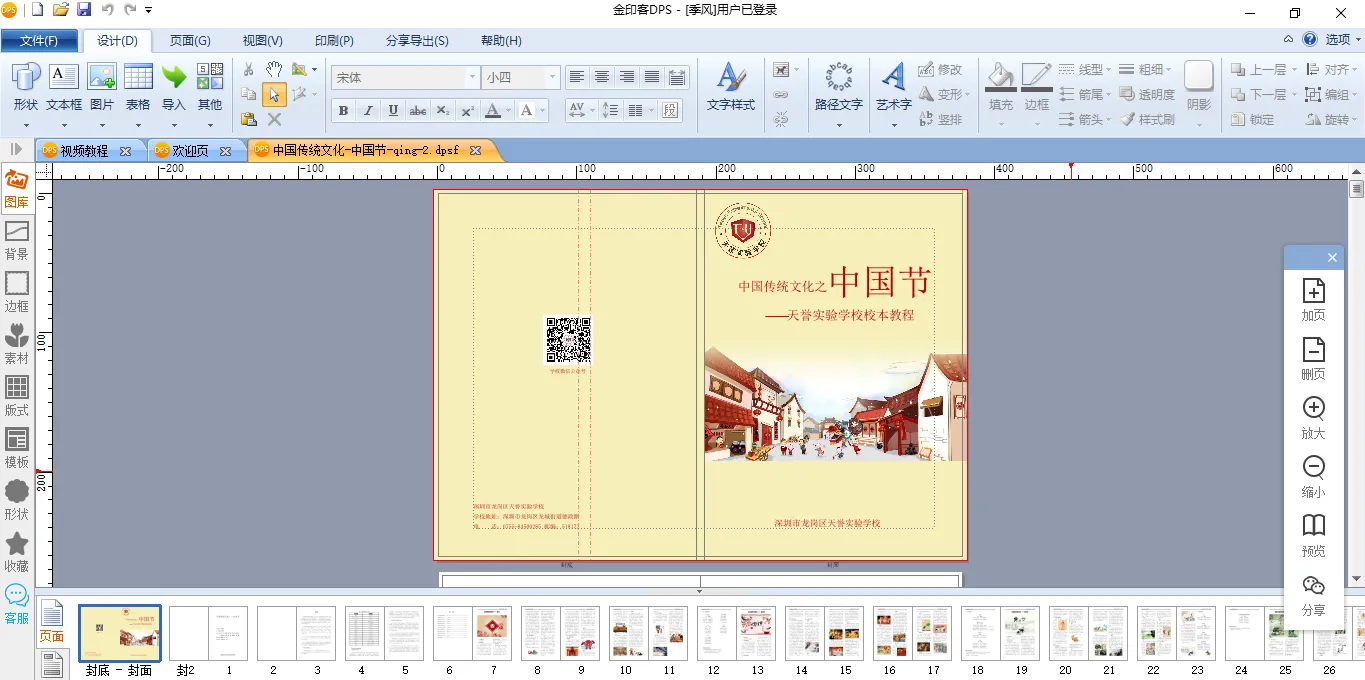This screenshot has height=680, width=1365.
Task: Expand the font name dropdown showing 宋体
Action: pos(472,77)
